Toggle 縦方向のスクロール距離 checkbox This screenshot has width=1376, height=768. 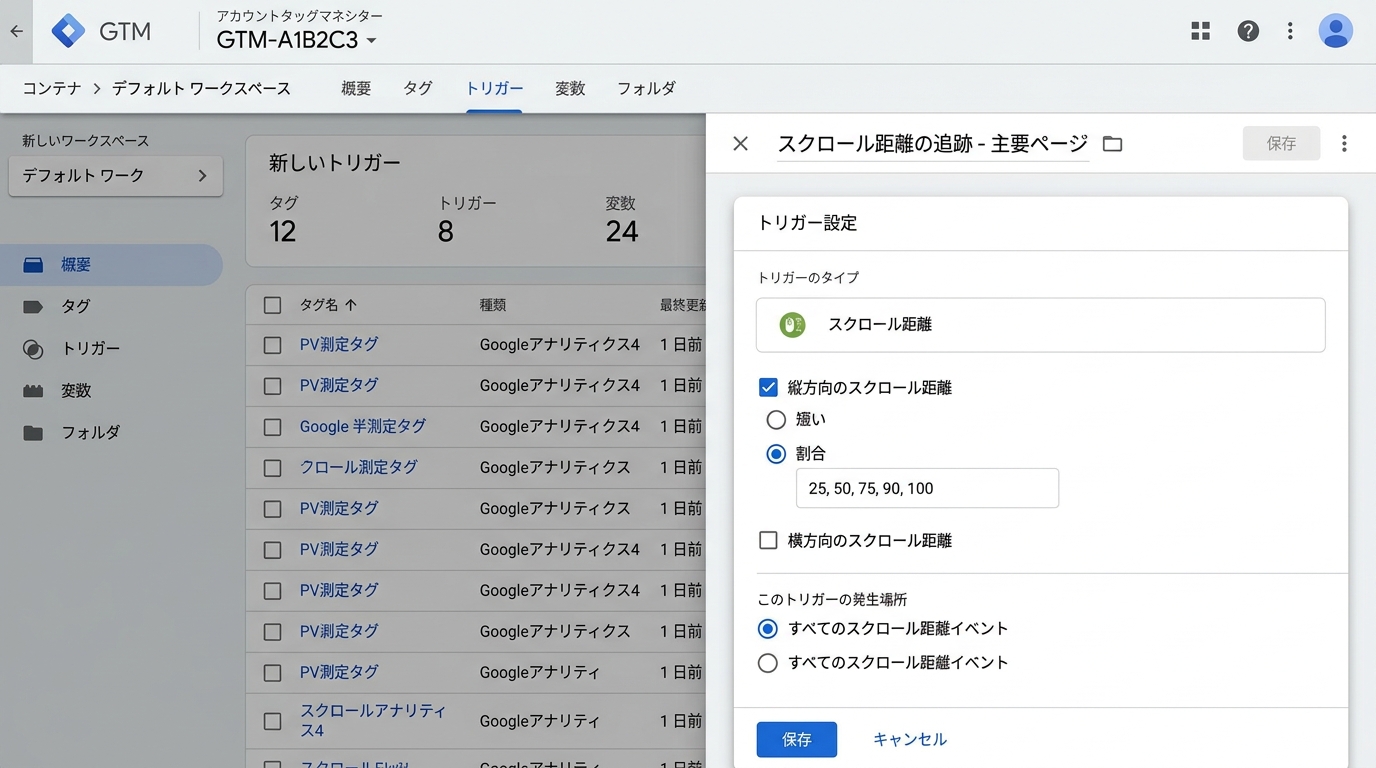[x=768, y=387]
